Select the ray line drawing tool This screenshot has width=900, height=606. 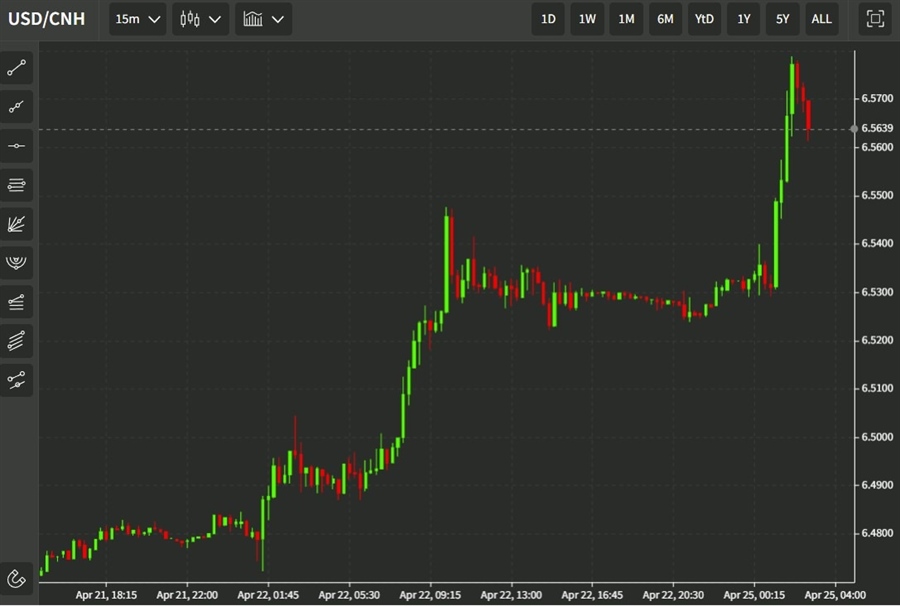tap(17, 107)
